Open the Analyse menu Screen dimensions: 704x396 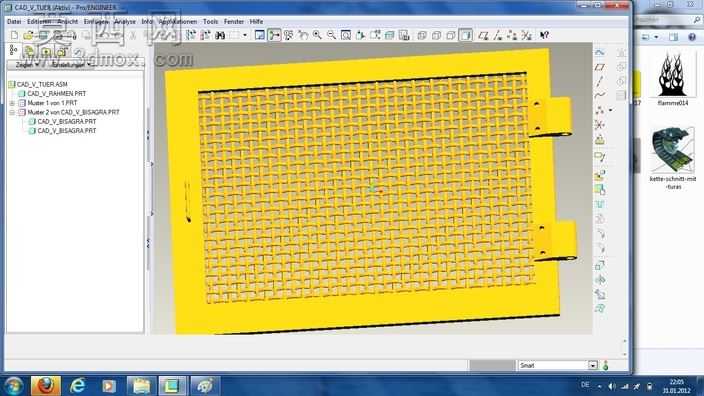point(125,22)
